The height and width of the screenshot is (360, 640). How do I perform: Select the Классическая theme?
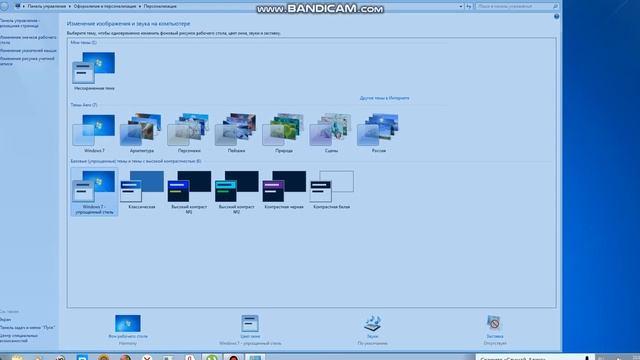[142, 190]
